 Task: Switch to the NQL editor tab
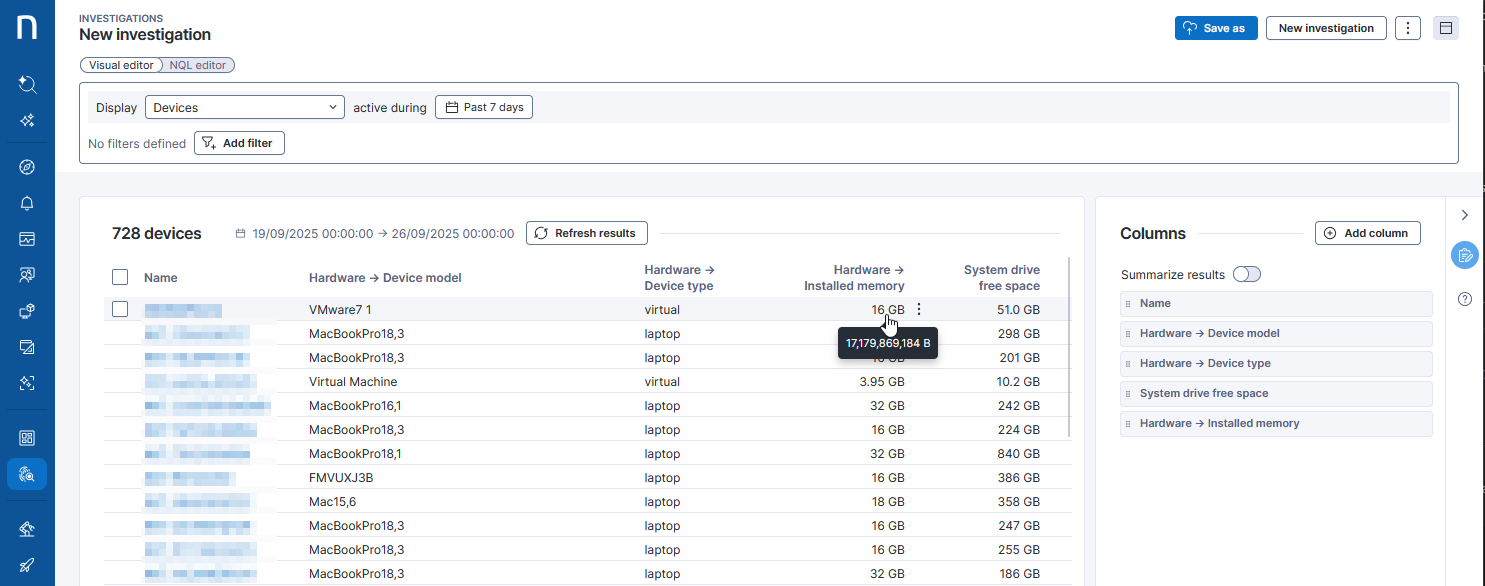point(198,65)
